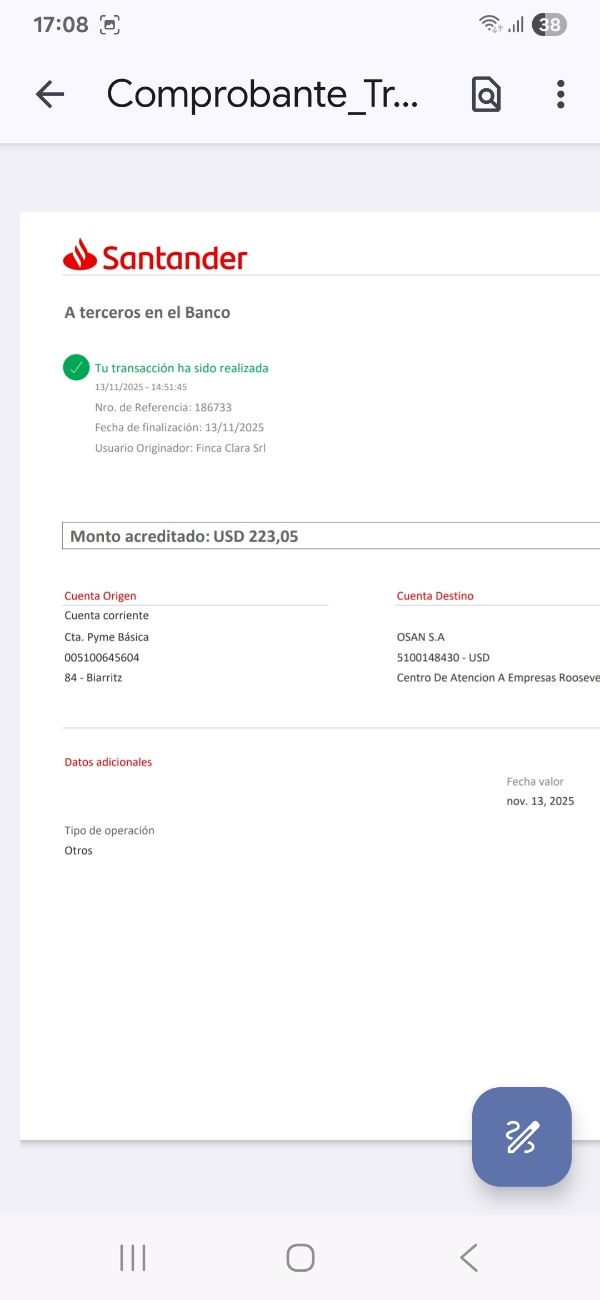600x1300 pixels.
Task: Tap the back arrow in the top bar
Action: click(49, 94)
